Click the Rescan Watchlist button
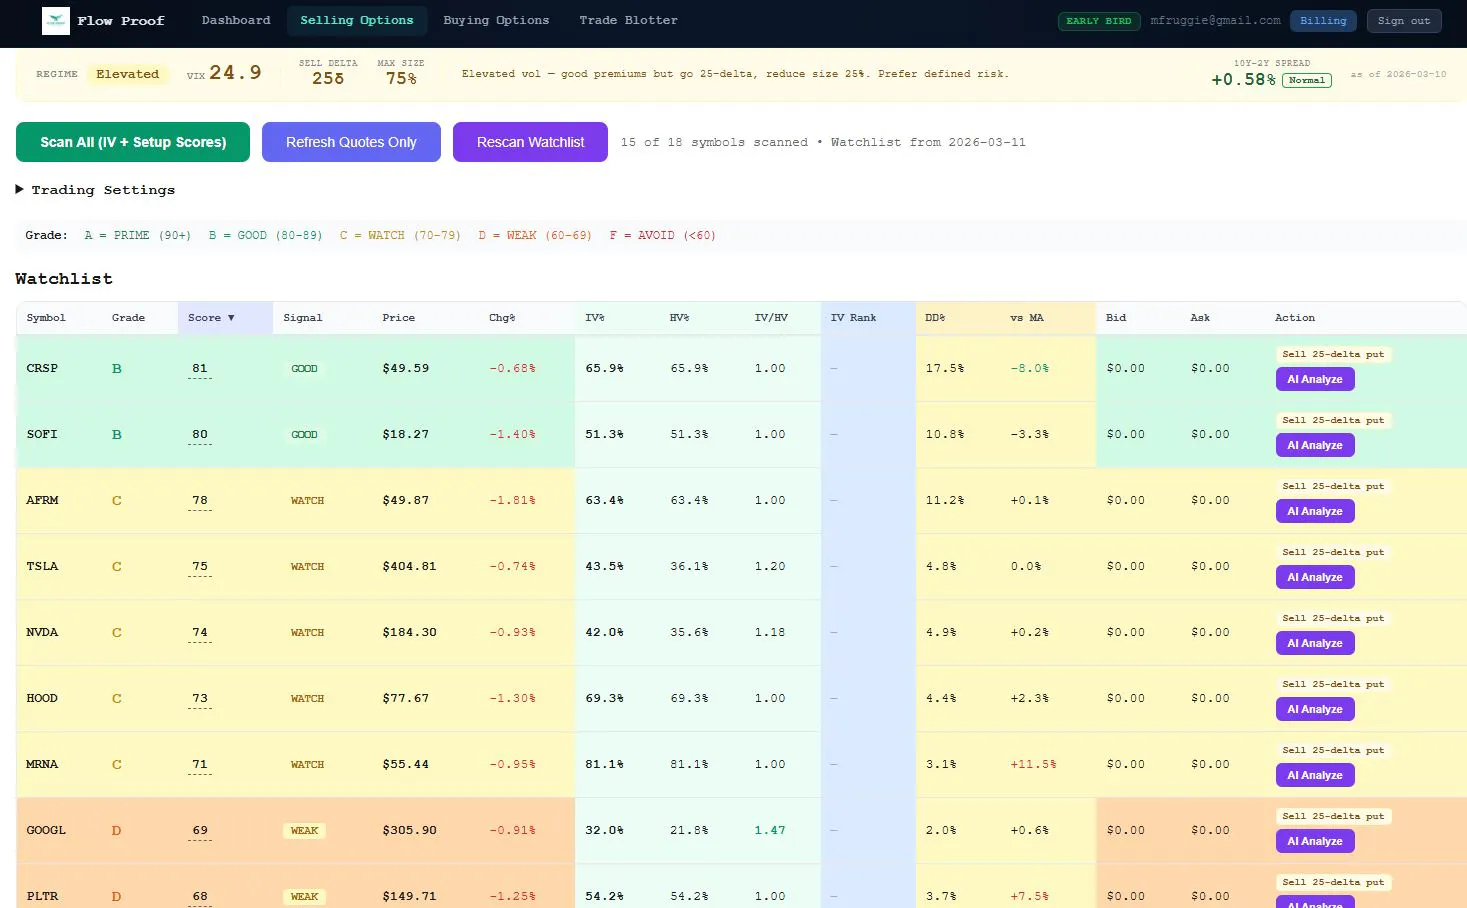This screenshot has height=908, width=1467. tap(530, 142)
